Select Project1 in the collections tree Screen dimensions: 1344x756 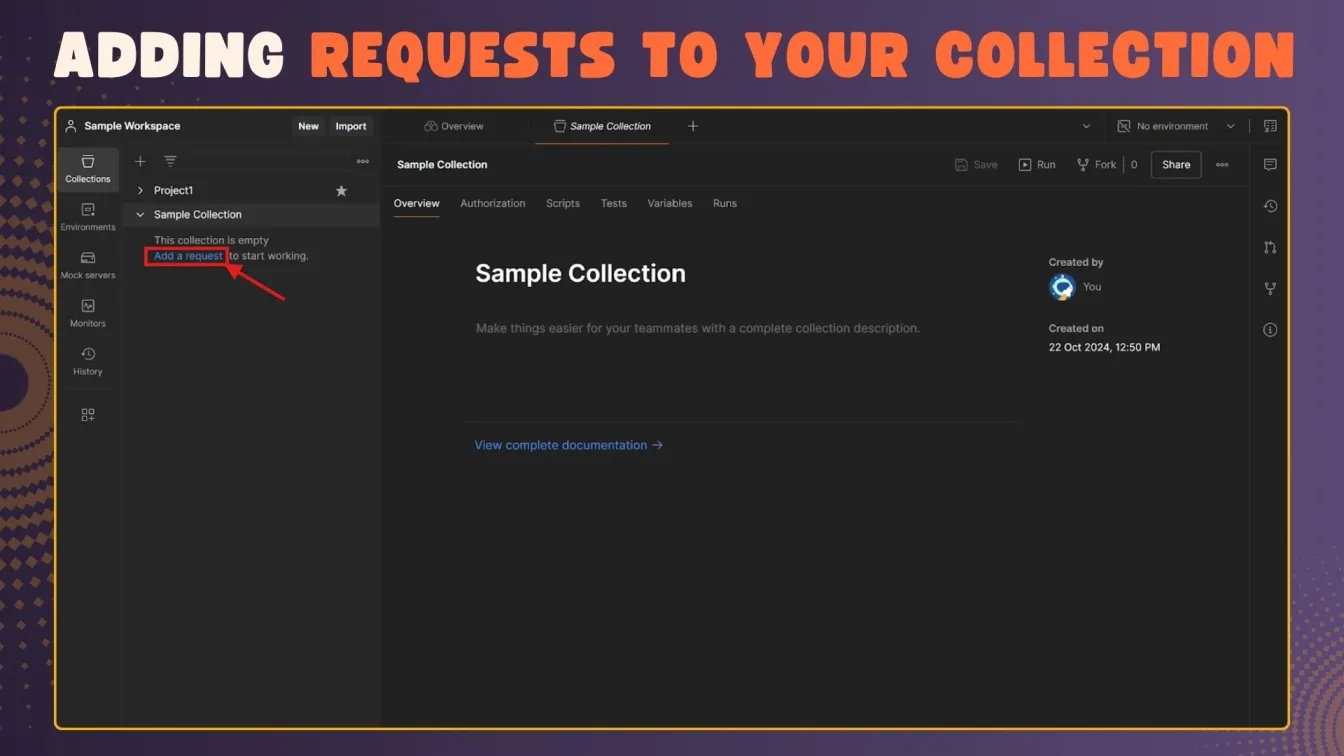coord(173,190)
